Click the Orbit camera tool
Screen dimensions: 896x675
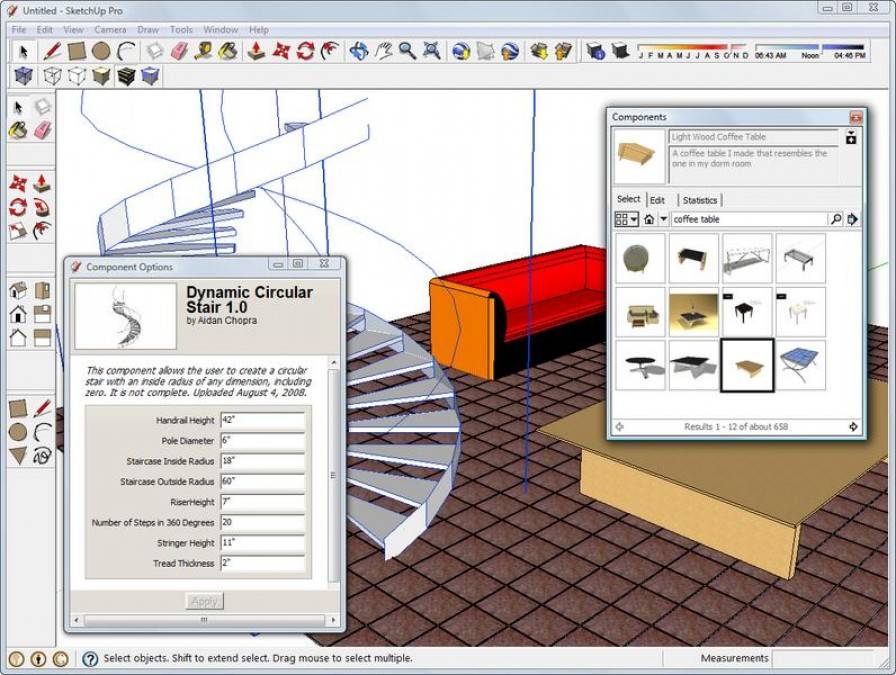[x=358, y=50]
